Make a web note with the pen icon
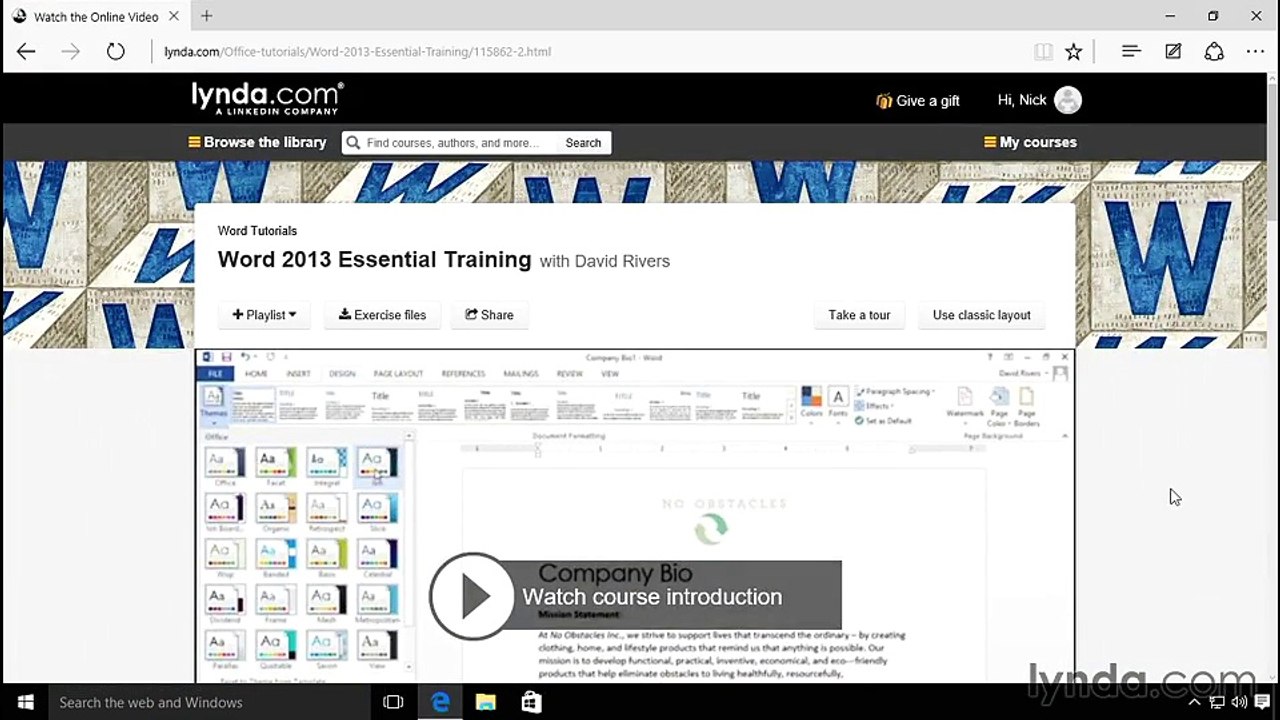The width and height of the screenshot is (1280, 720). coord(1173,52)
